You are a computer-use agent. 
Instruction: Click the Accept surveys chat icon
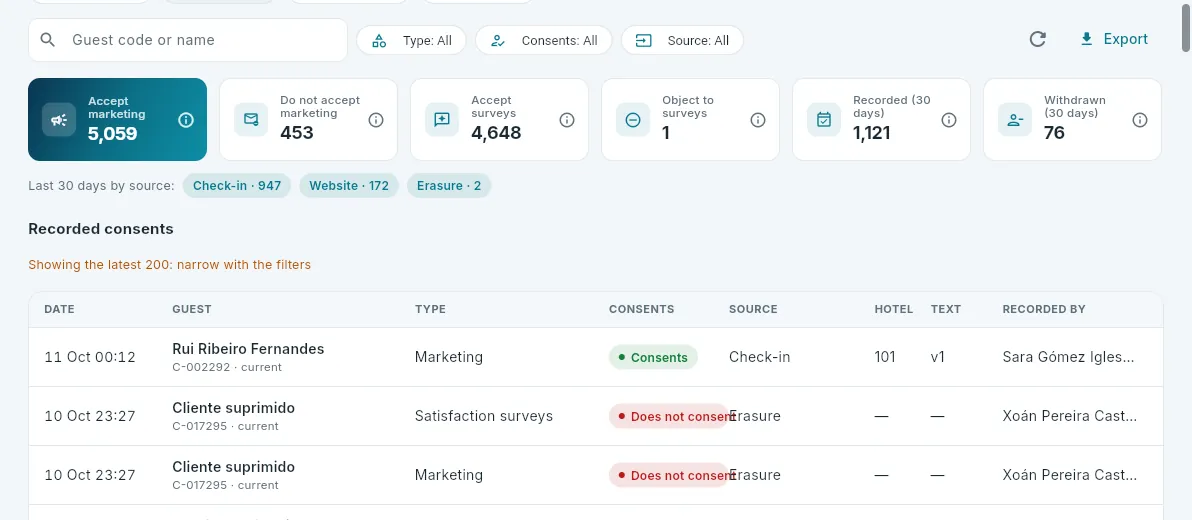click(x=441, y=119)
